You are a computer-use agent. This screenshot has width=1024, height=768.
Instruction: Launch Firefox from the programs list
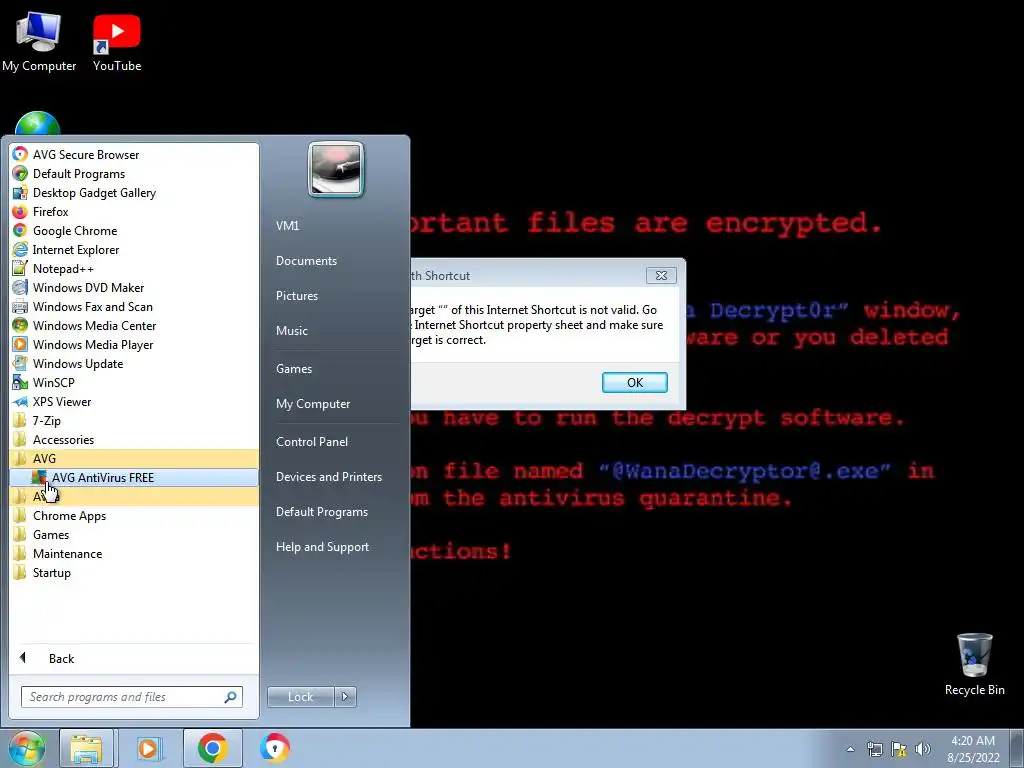[x=134, y=212]
